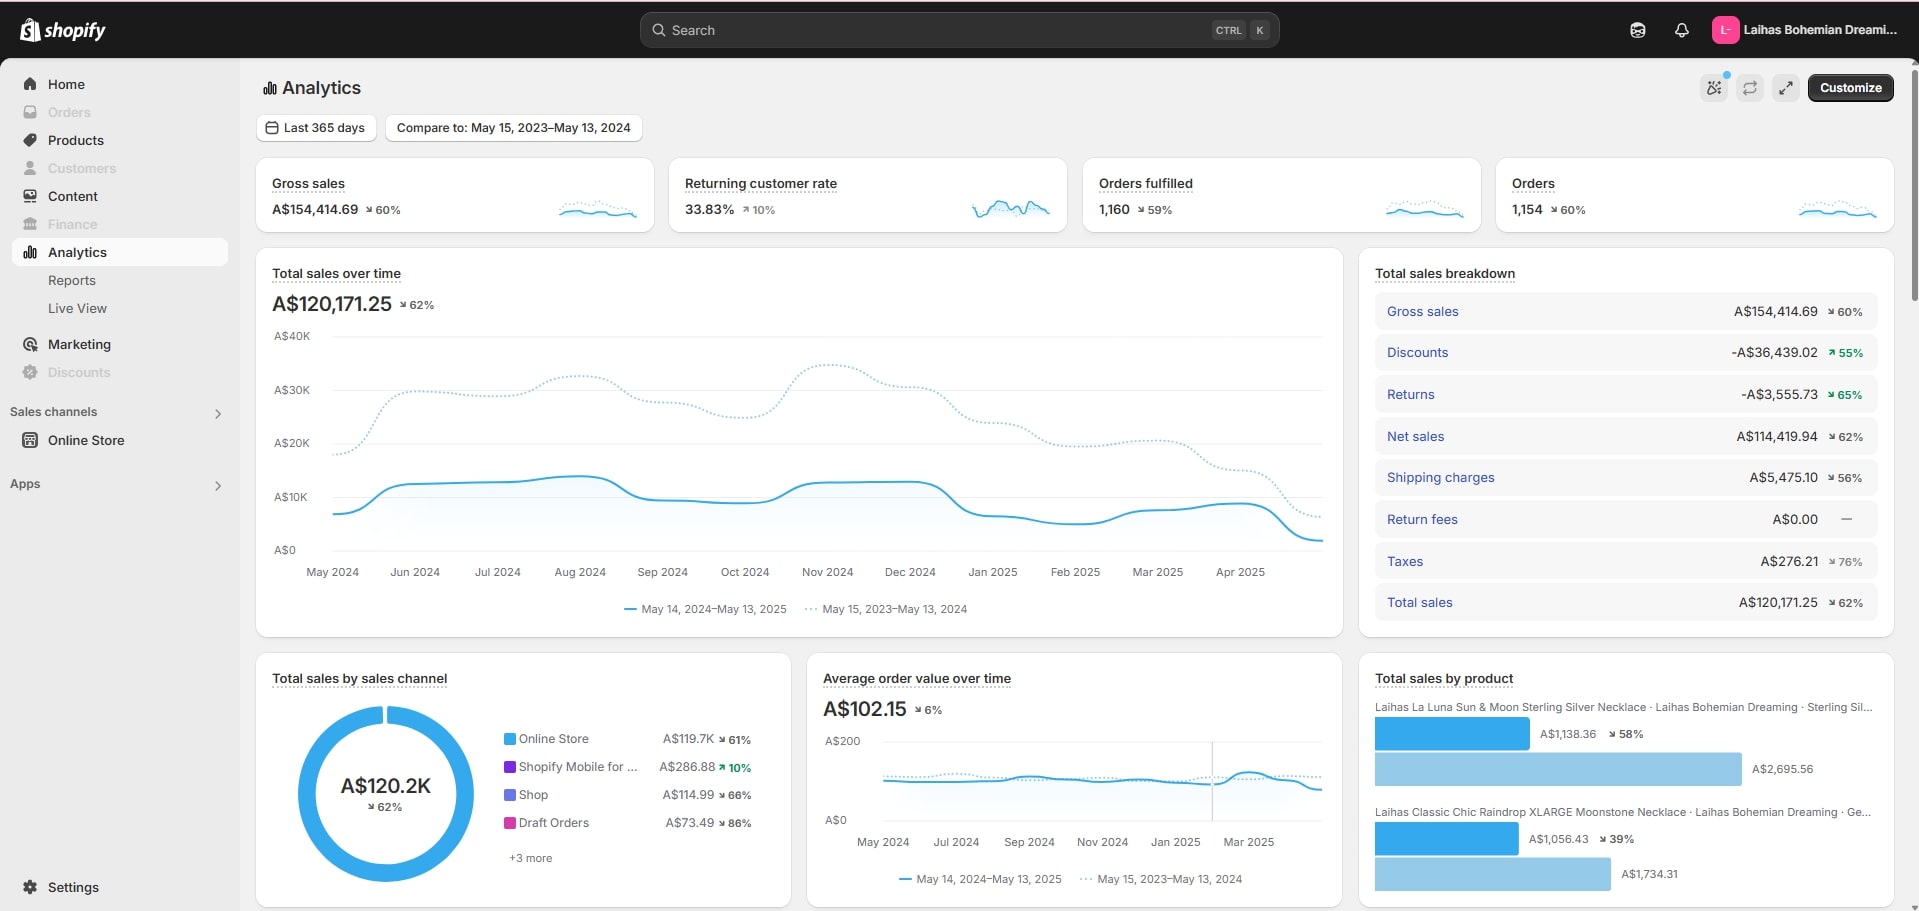Open the notifications bell
This screenshot has height=911, width=1919.
(x=1681, y=30)
